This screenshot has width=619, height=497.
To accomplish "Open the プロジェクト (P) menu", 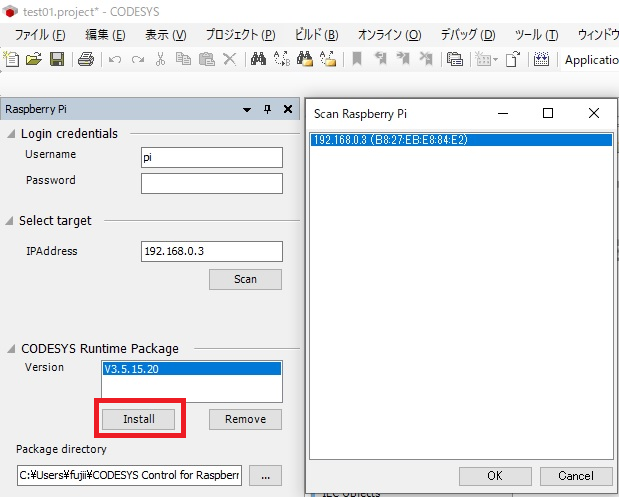I will click(240, 35).
